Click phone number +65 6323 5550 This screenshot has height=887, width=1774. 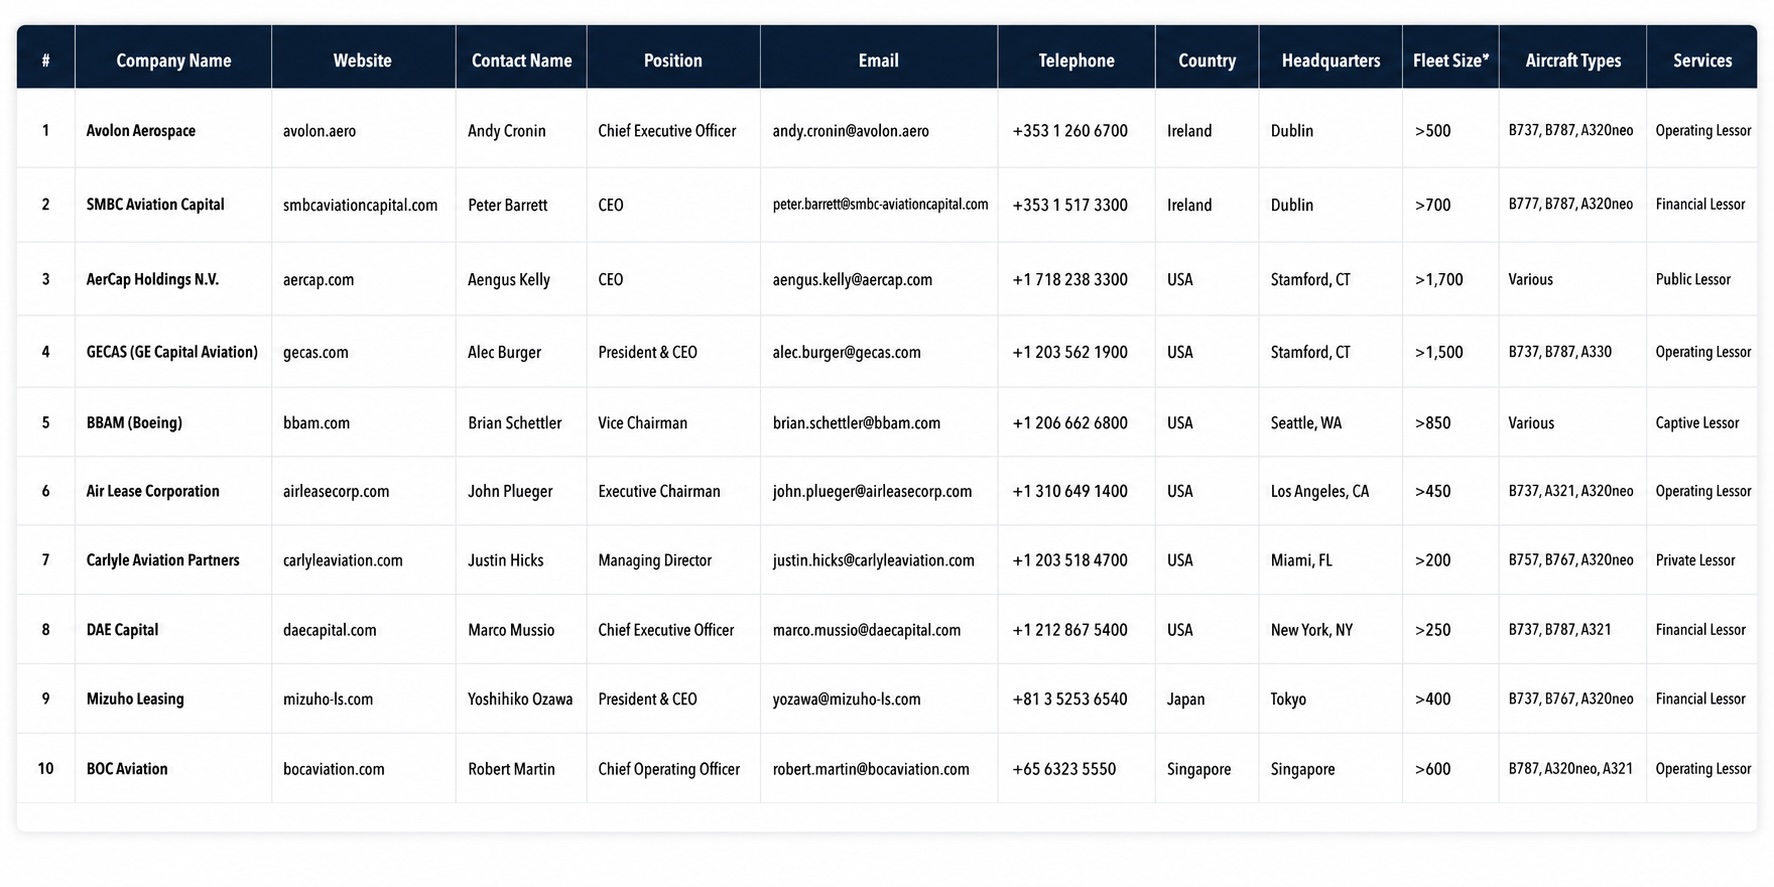point(1064,769)
